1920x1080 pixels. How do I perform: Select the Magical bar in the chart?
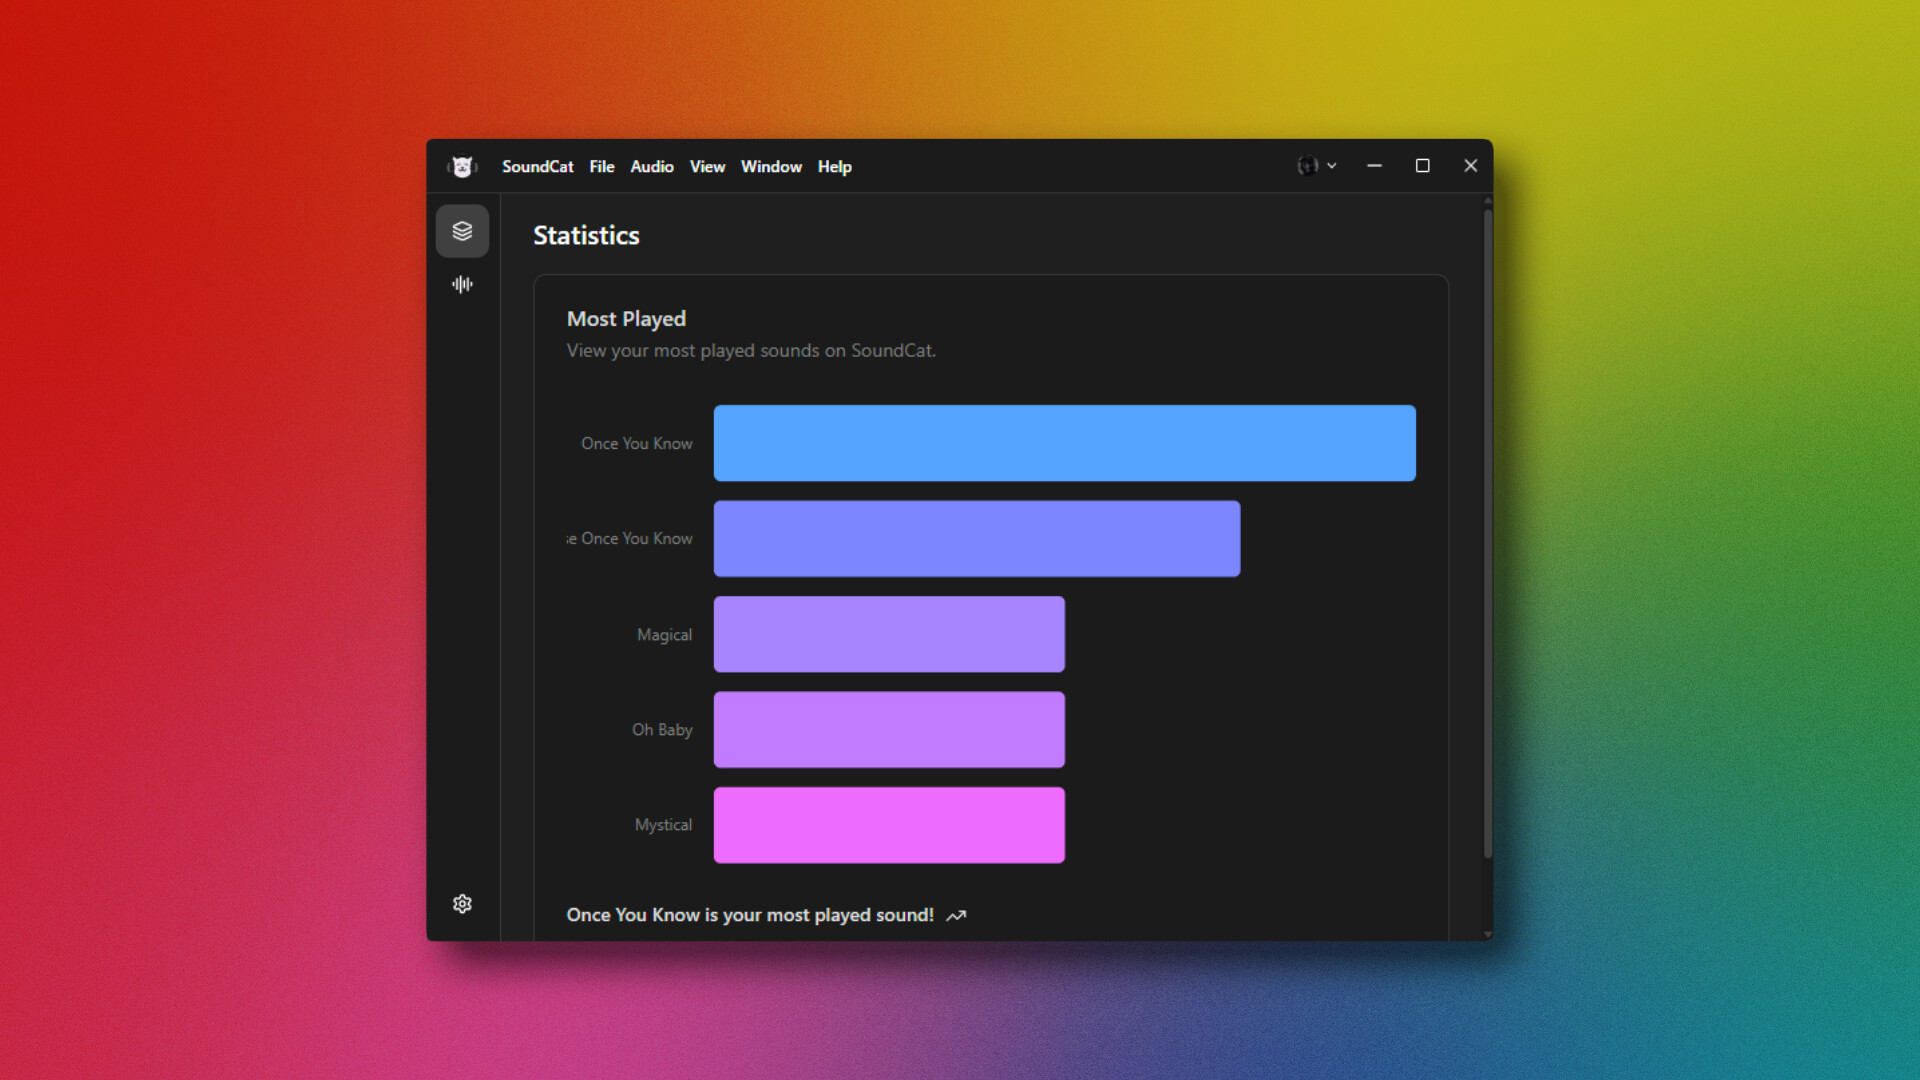(888, 634)
